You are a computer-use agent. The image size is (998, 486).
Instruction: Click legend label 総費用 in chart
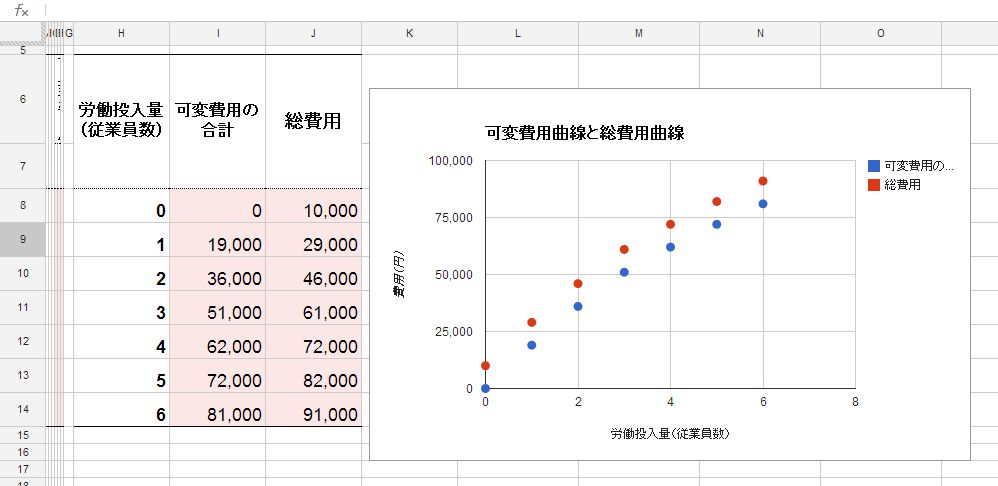(903, 185)
